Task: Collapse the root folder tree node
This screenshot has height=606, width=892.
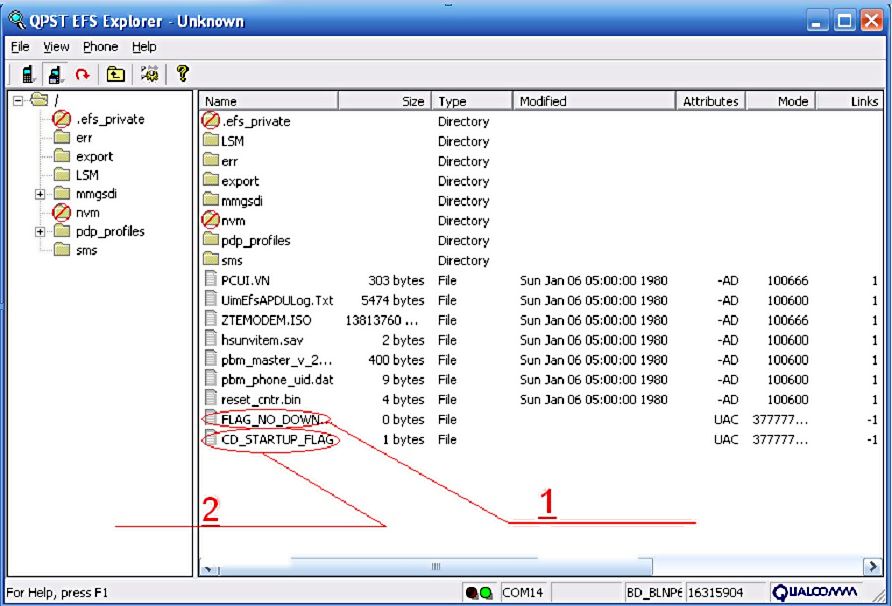Action: pyautogui.click(x=18, y=101)
